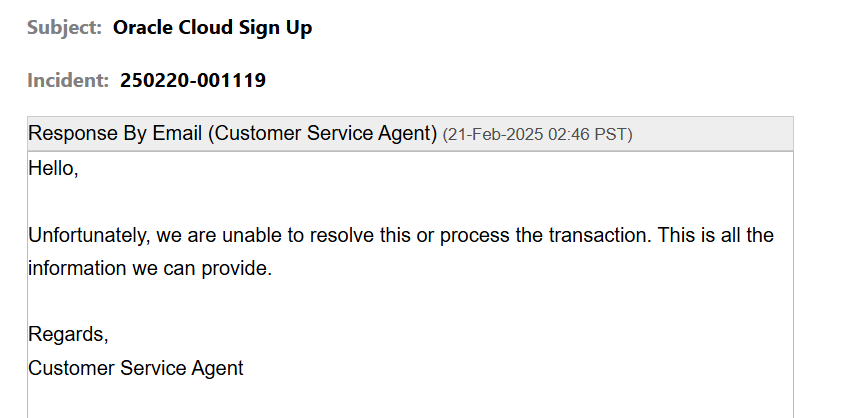Image resolution: width=848 pixels, height=418 pixels.
Task: Select incident number 250220-001119
Action: (193, 80)
